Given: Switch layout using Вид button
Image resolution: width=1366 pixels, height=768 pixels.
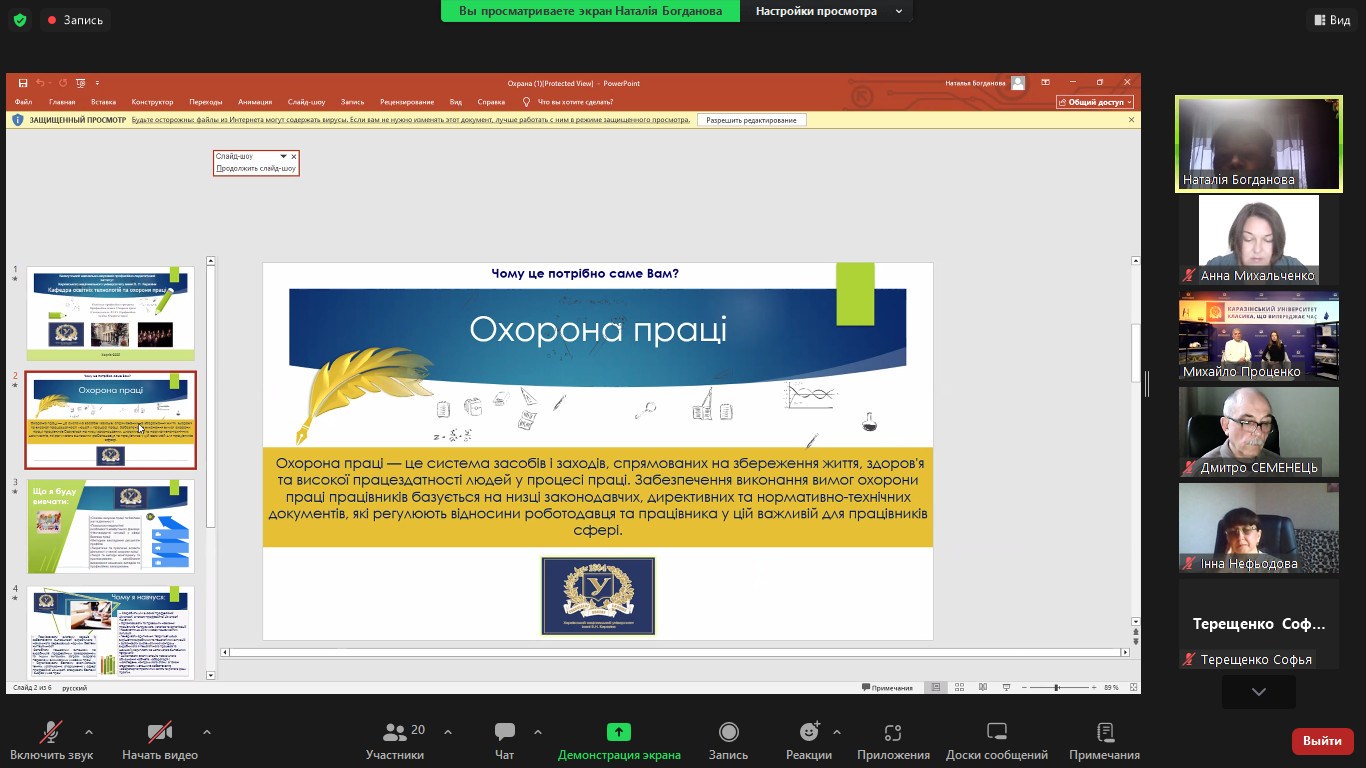Looking at the screenshot, I should click(1331, 20).
